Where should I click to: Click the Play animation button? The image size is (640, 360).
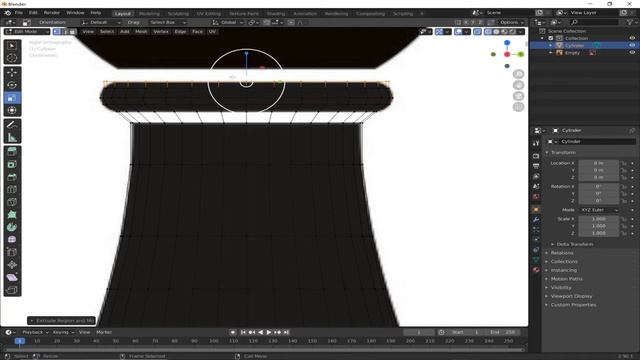click(269, 332)
